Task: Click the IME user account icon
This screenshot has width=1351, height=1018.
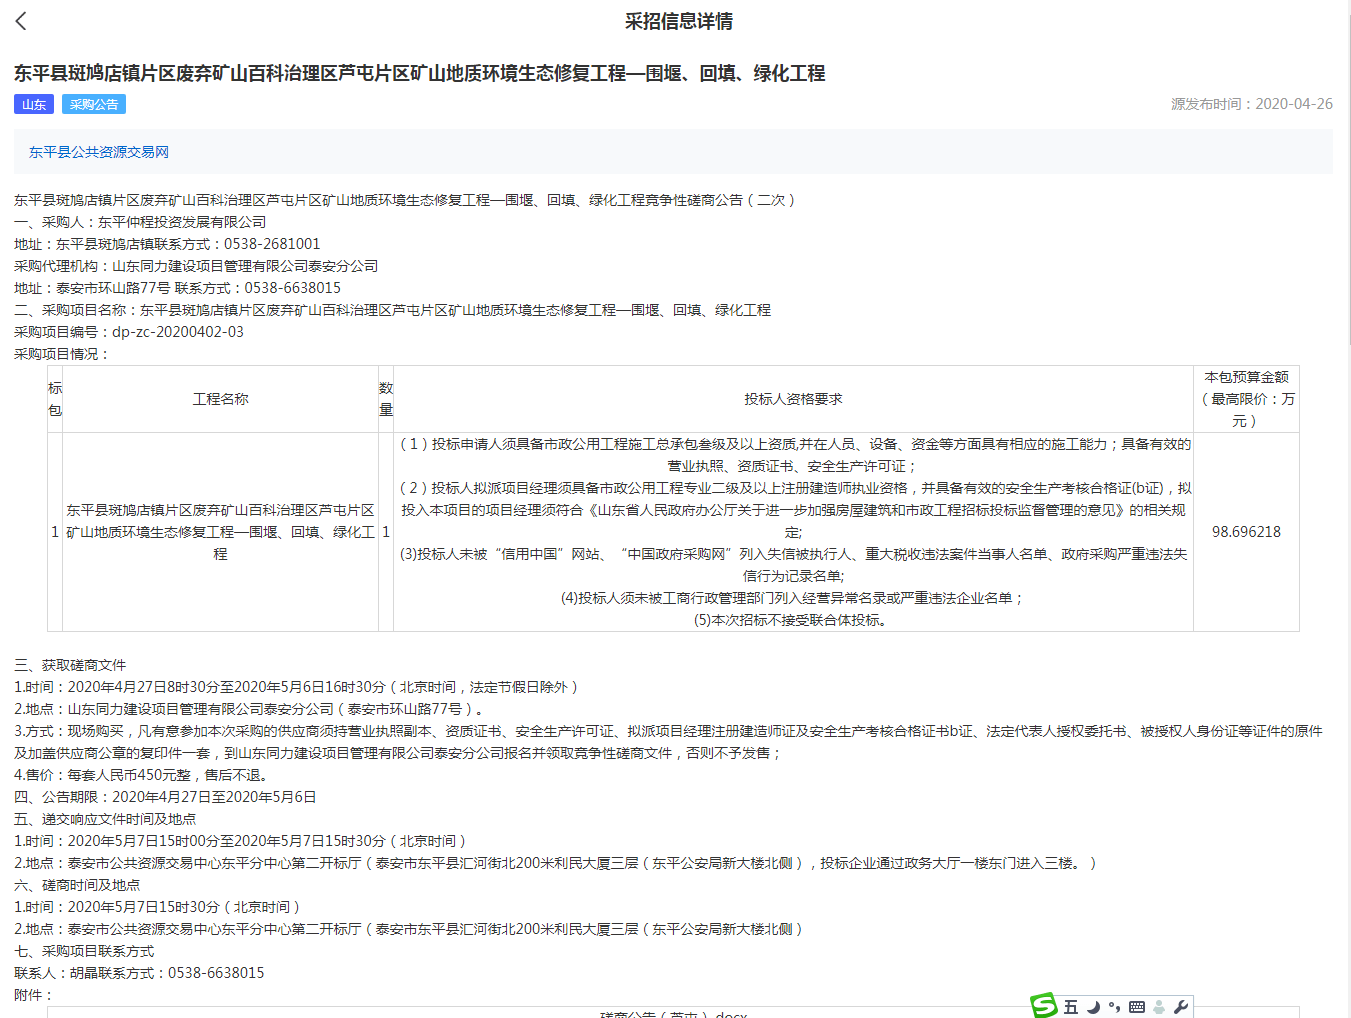Action: (1159, 1007)
